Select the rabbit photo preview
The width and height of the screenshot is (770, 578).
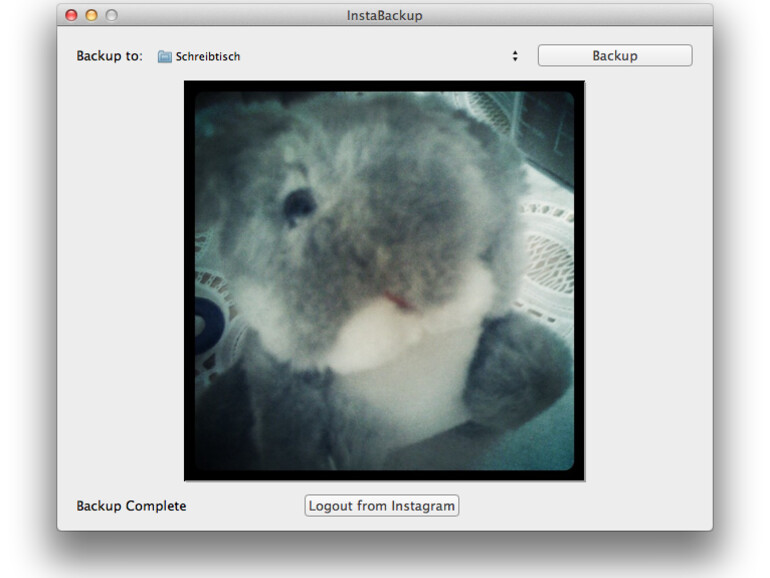click(384, 280)
